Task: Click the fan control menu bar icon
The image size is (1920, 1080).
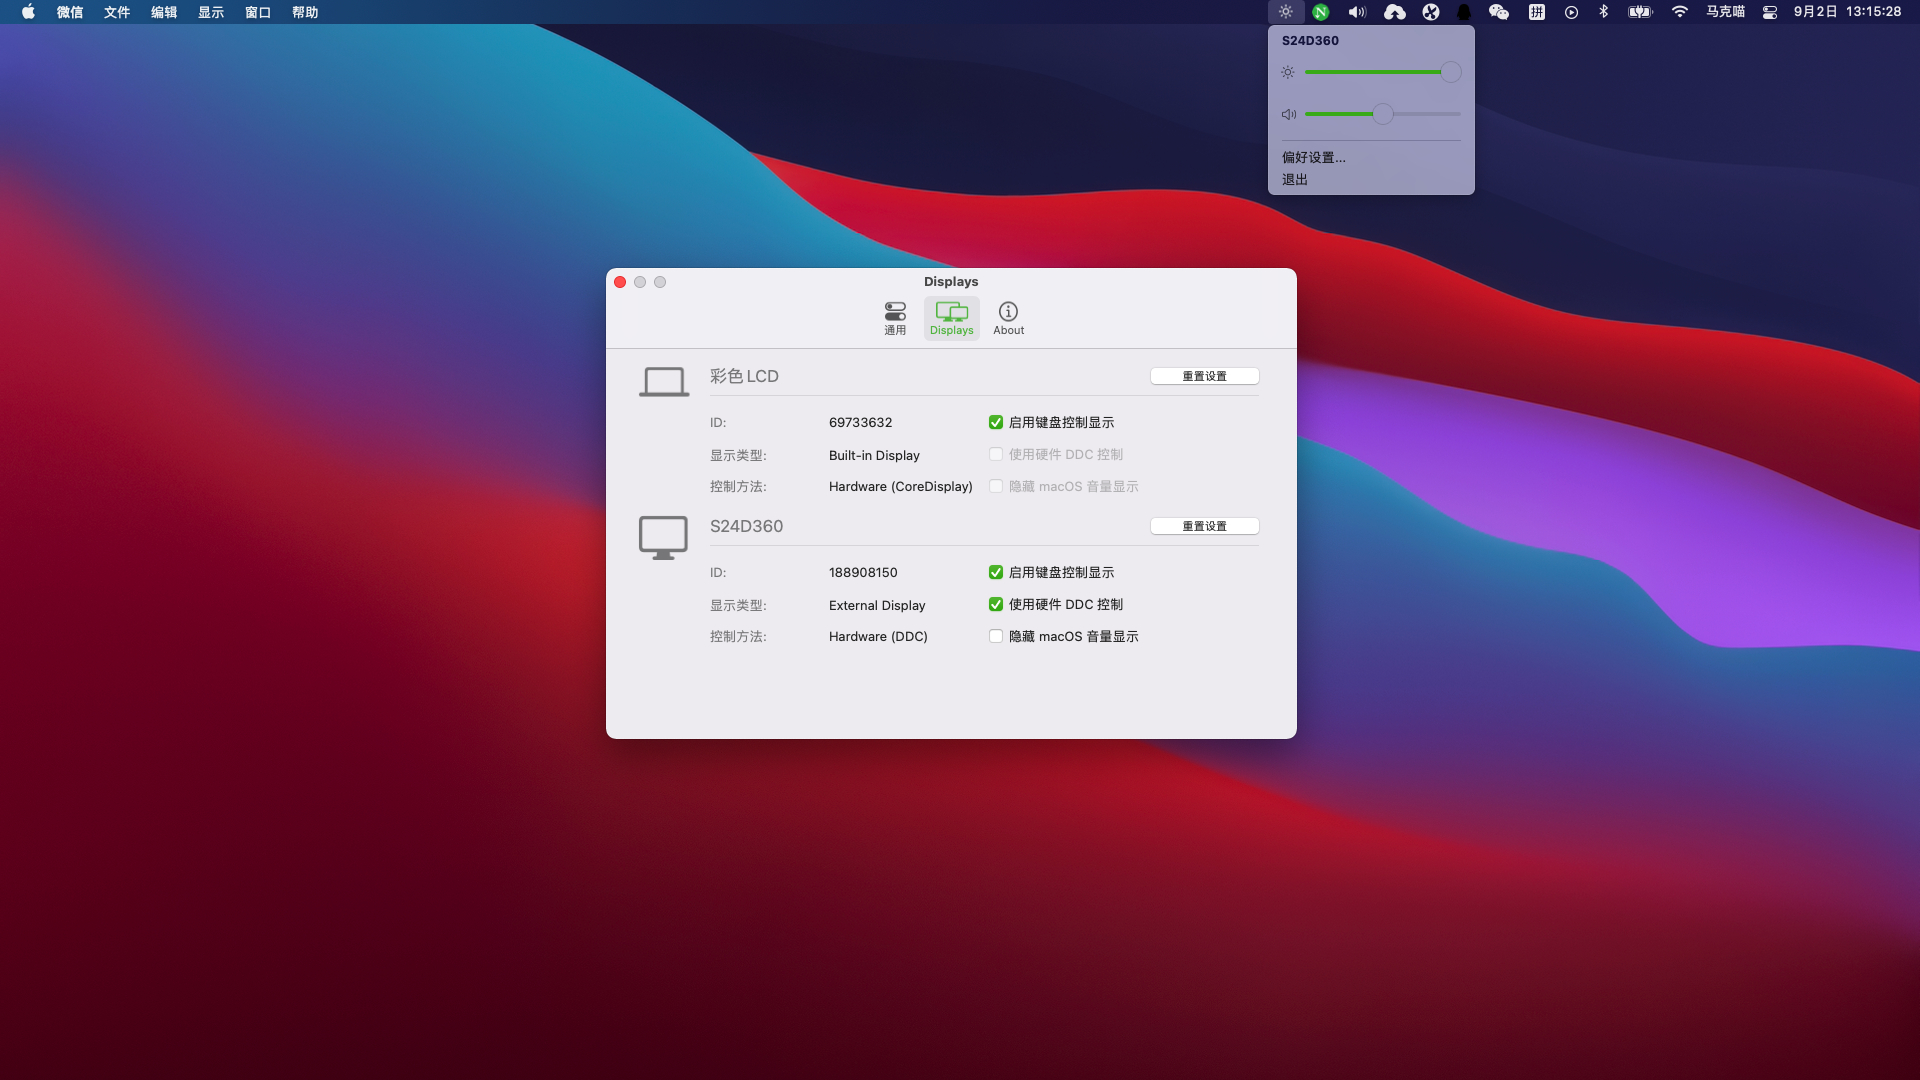Action: [1431, 12]
